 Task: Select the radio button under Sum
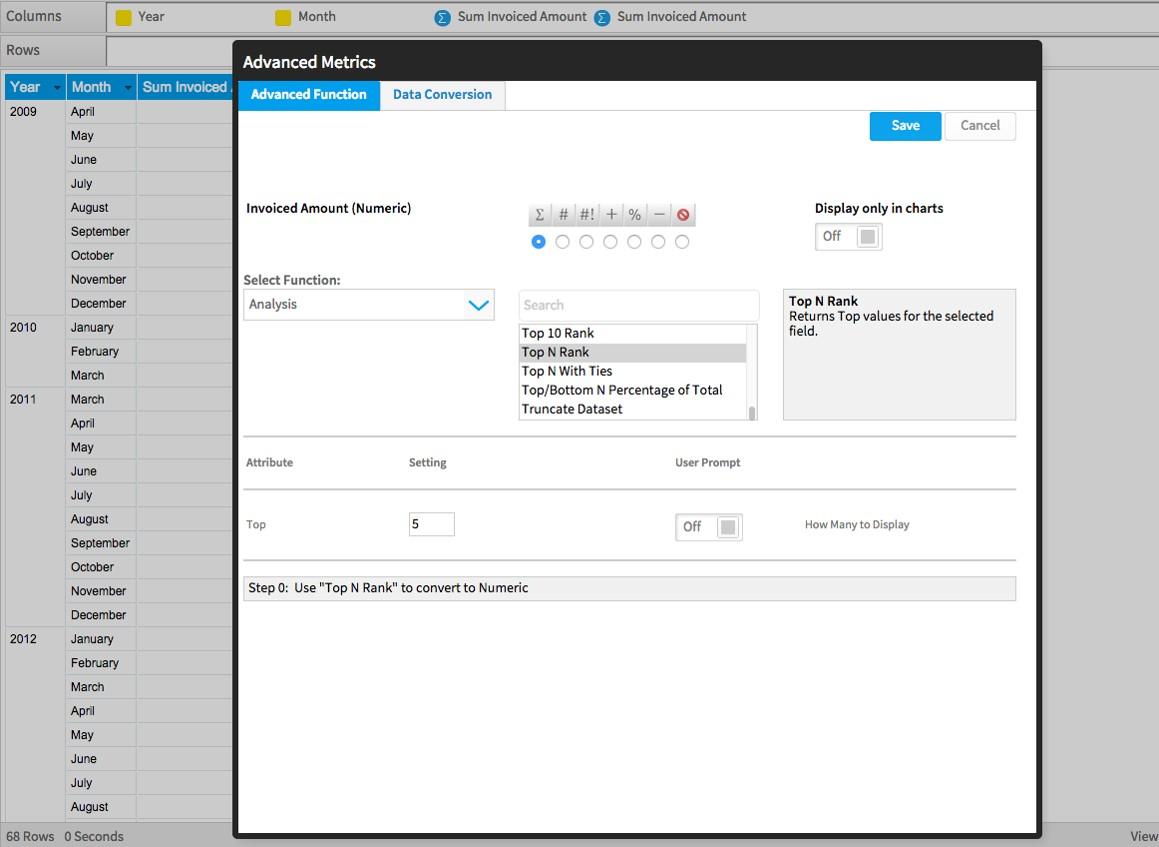tap(538, 242)
